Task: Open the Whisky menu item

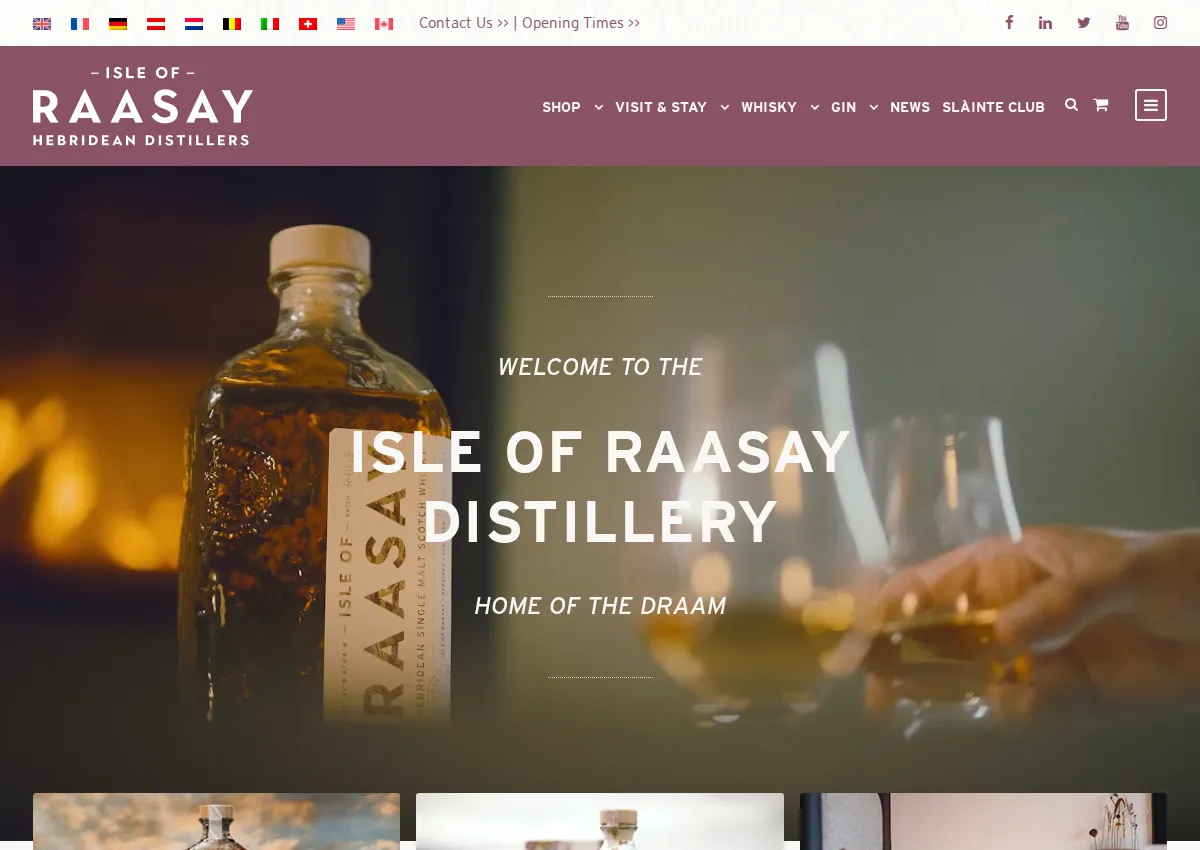Action: [769, 107]
